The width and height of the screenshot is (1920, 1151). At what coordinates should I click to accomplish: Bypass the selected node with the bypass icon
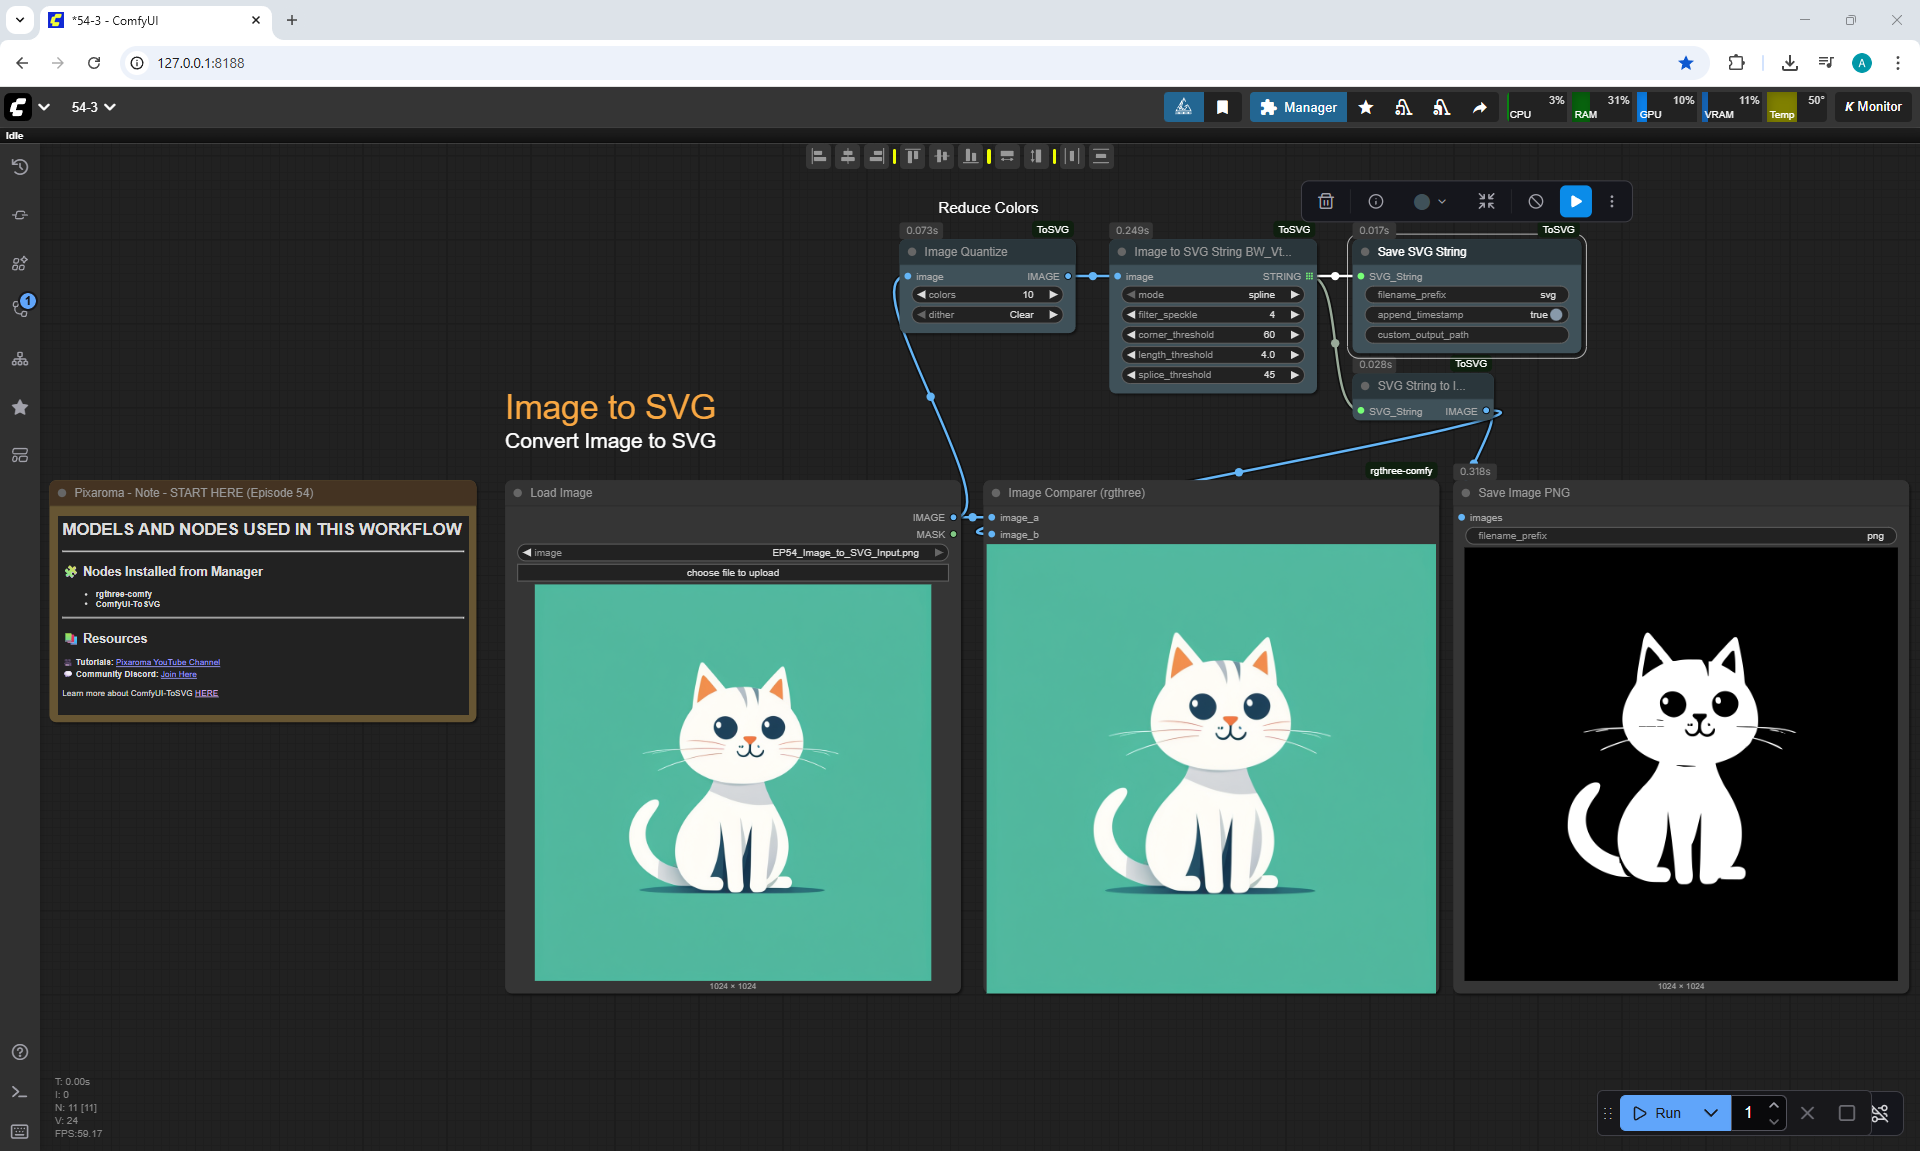[1536, 202]
